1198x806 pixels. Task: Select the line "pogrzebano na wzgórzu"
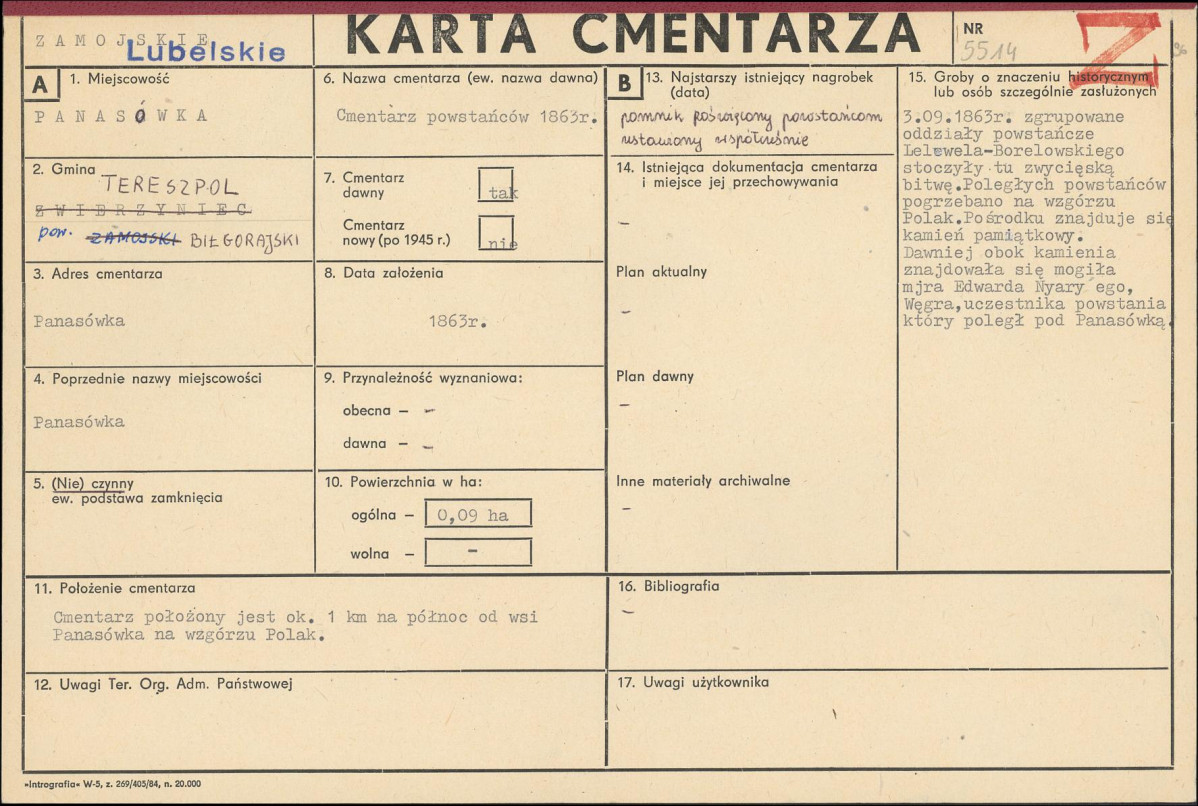pyautogui.click(x=1009, y=202)
